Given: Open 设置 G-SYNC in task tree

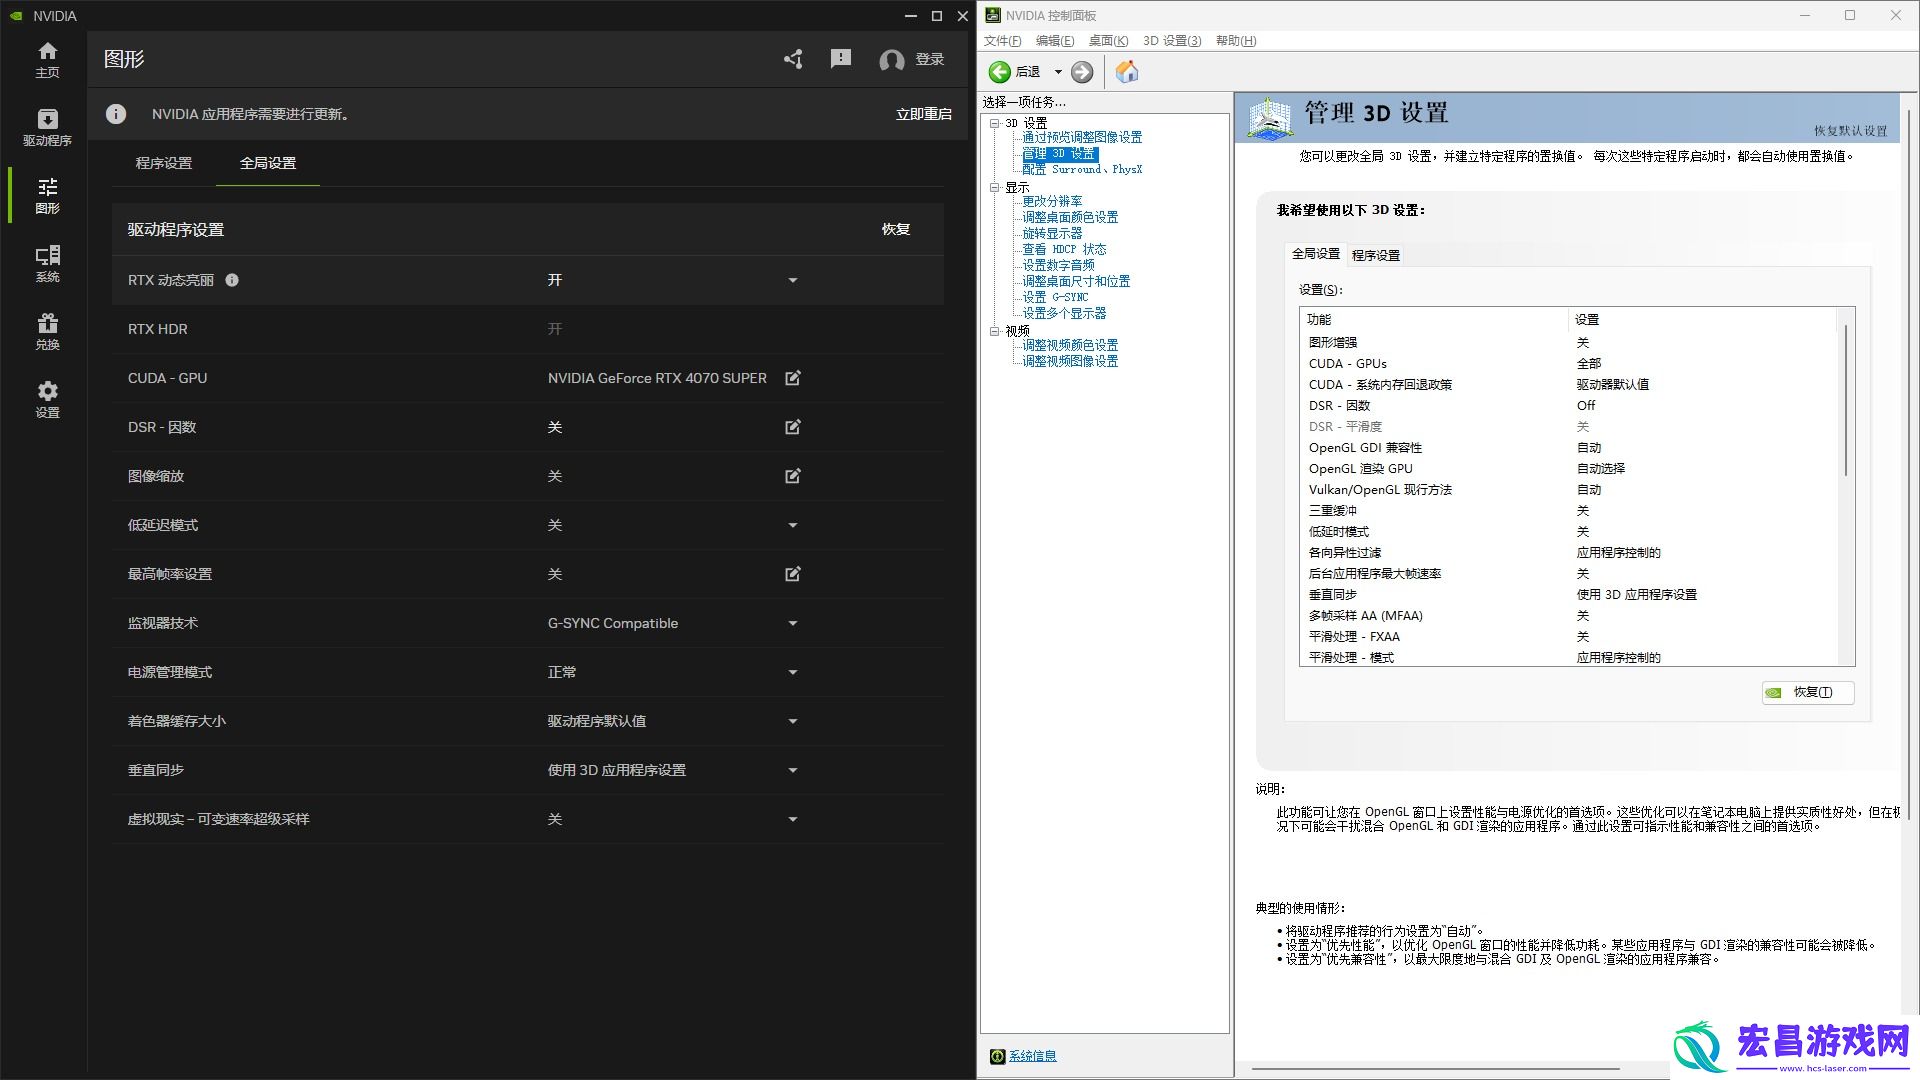Looking at the screenshot, I should [x=1055, y=297].
